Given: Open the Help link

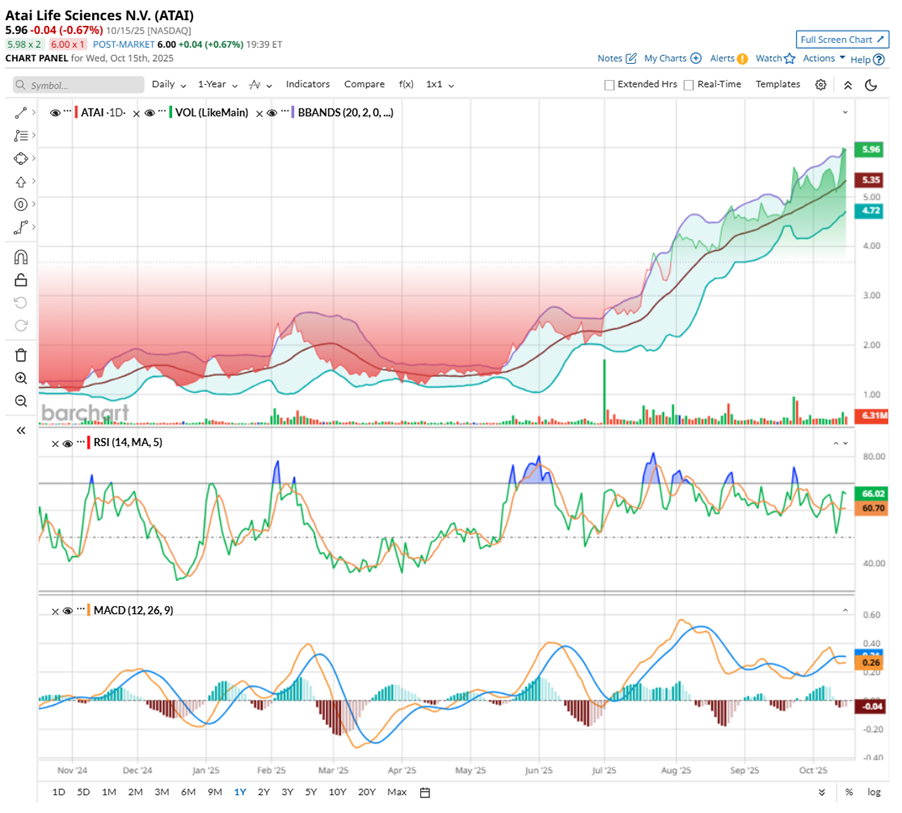Looking at the screenshot, I should point(867,59).
